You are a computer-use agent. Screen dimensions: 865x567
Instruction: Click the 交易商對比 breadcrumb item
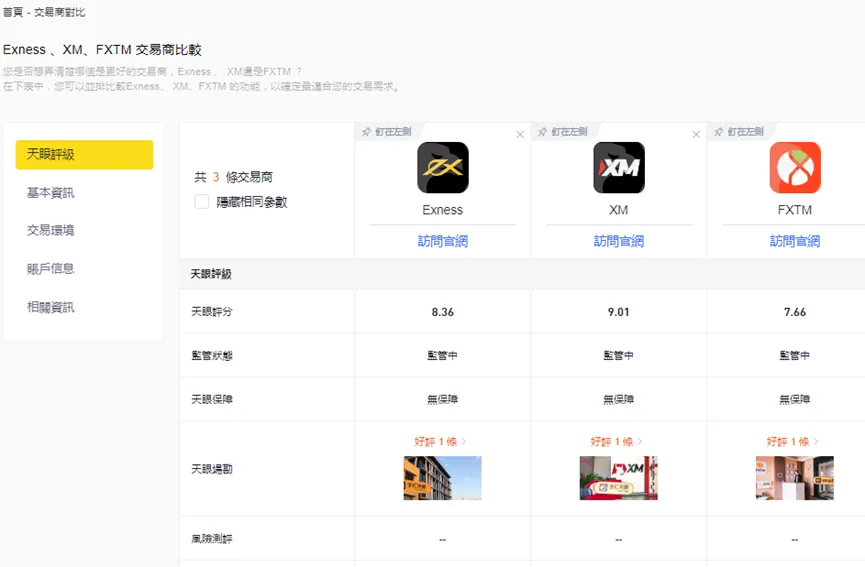tap(60, 12)
